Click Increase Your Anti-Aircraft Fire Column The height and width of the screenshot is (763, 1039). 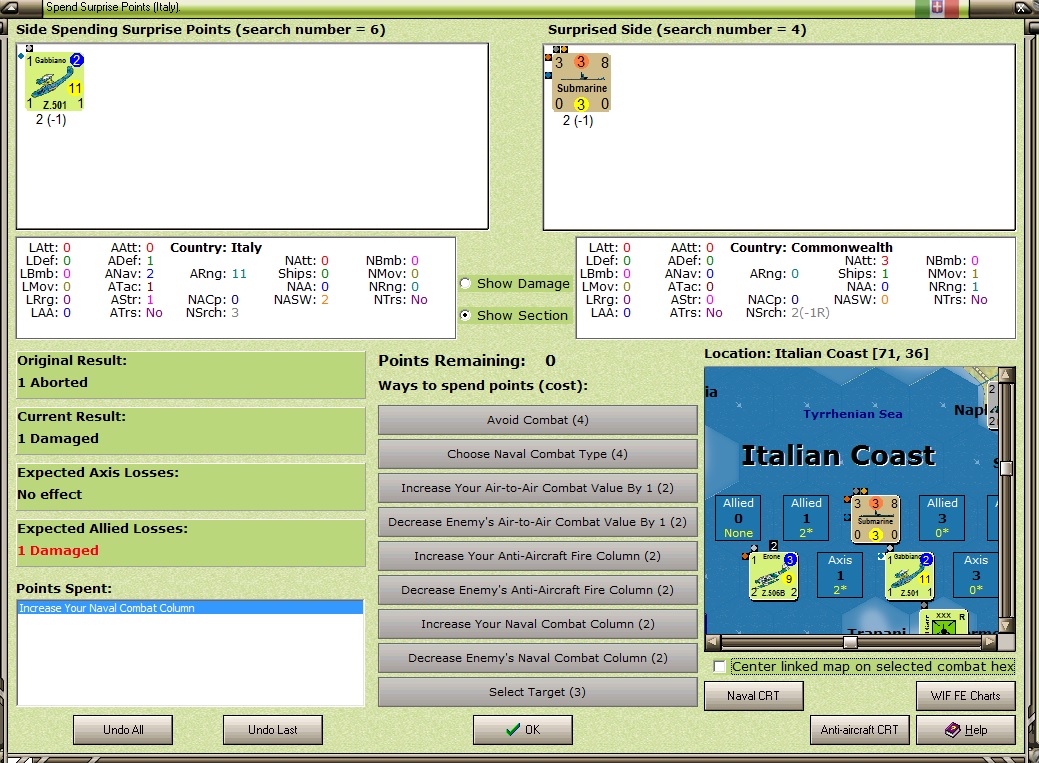[537, 556]
